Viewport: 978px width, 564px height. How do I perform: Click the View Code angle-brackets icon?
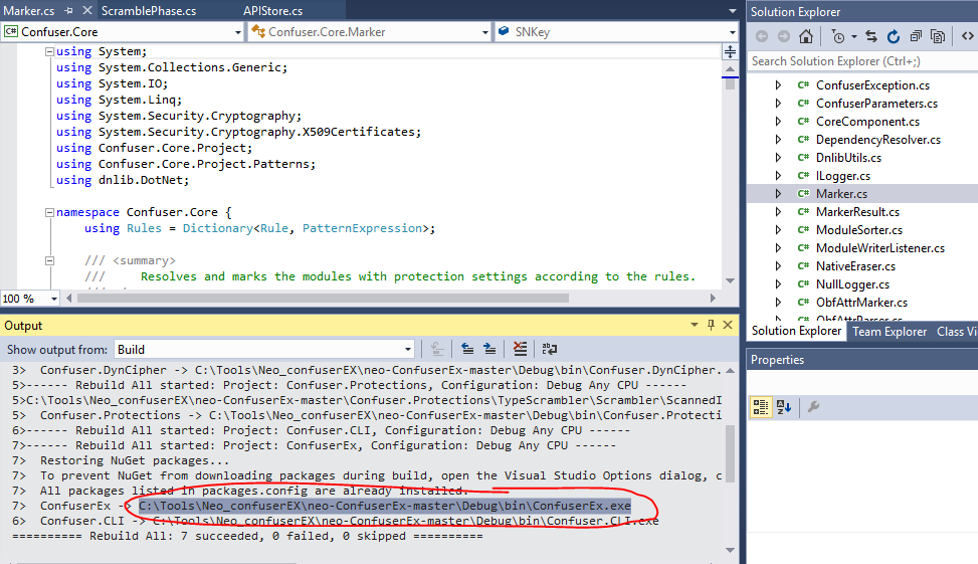coord(967,36)
